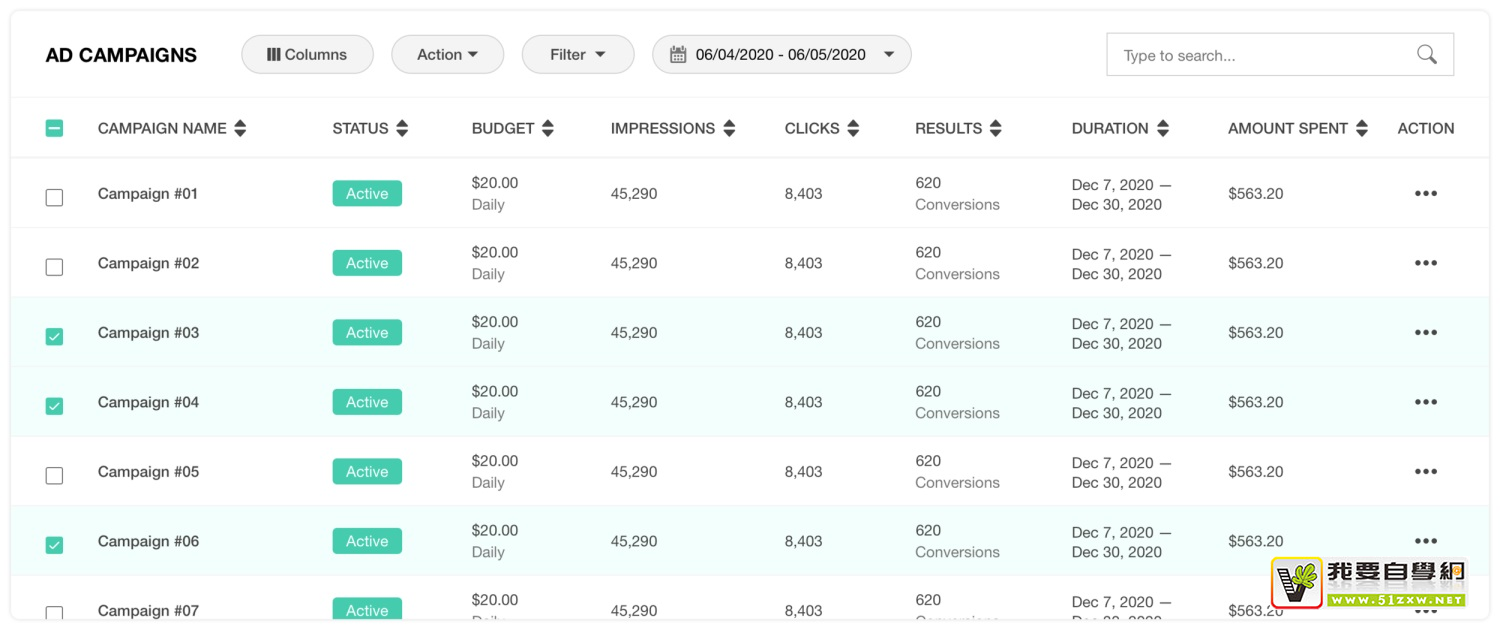The image size is (1500, 630).
Task: Uncheck the Campaign #06 checkbox
Action: click(55, 545)
